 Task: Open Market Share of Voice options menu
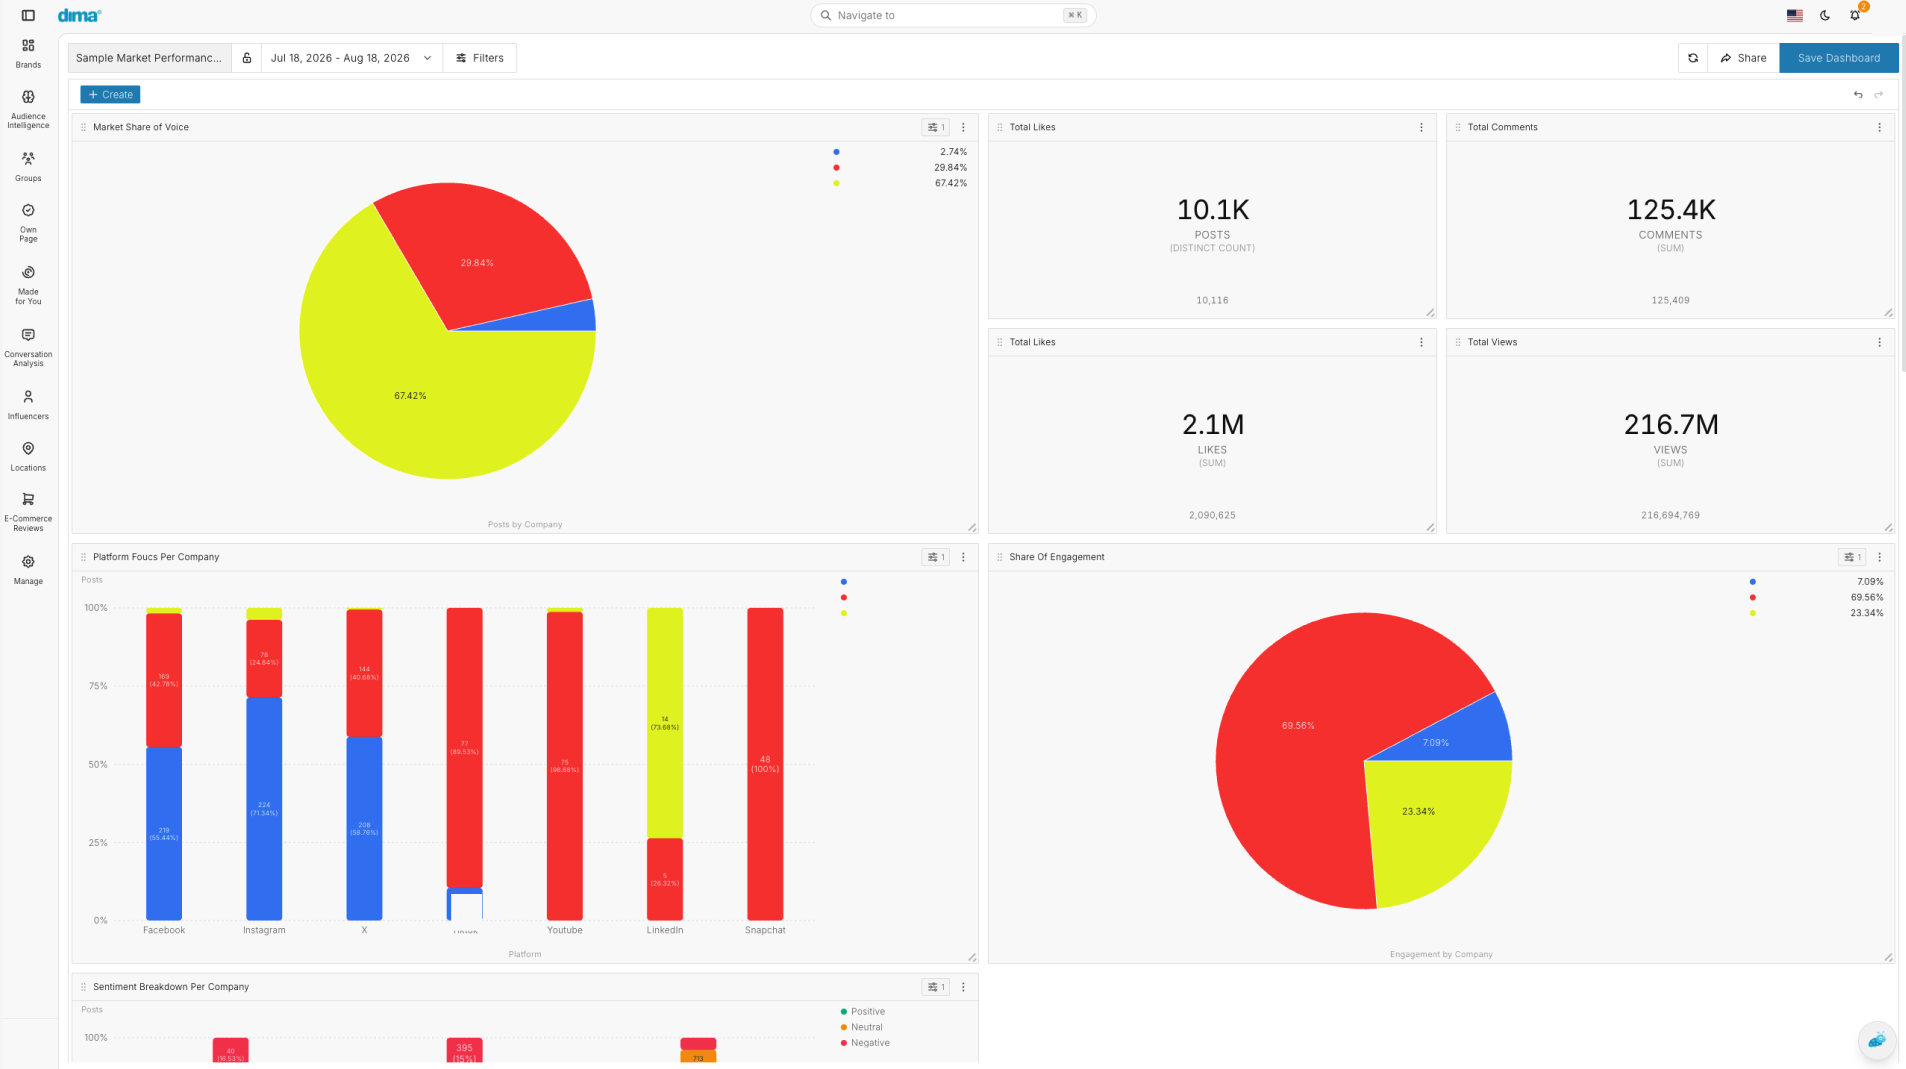[x=963, y=127]
